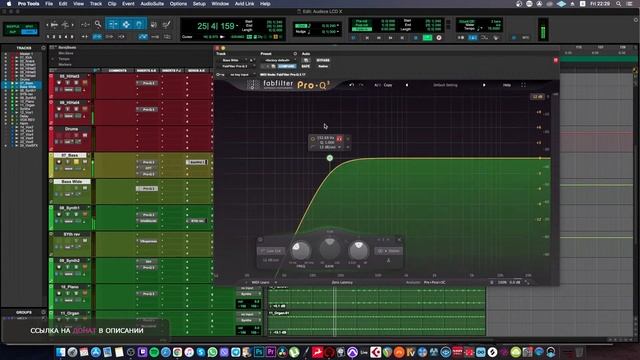Toggle Pro-Q 3 full screen mode

coord(523,85)
